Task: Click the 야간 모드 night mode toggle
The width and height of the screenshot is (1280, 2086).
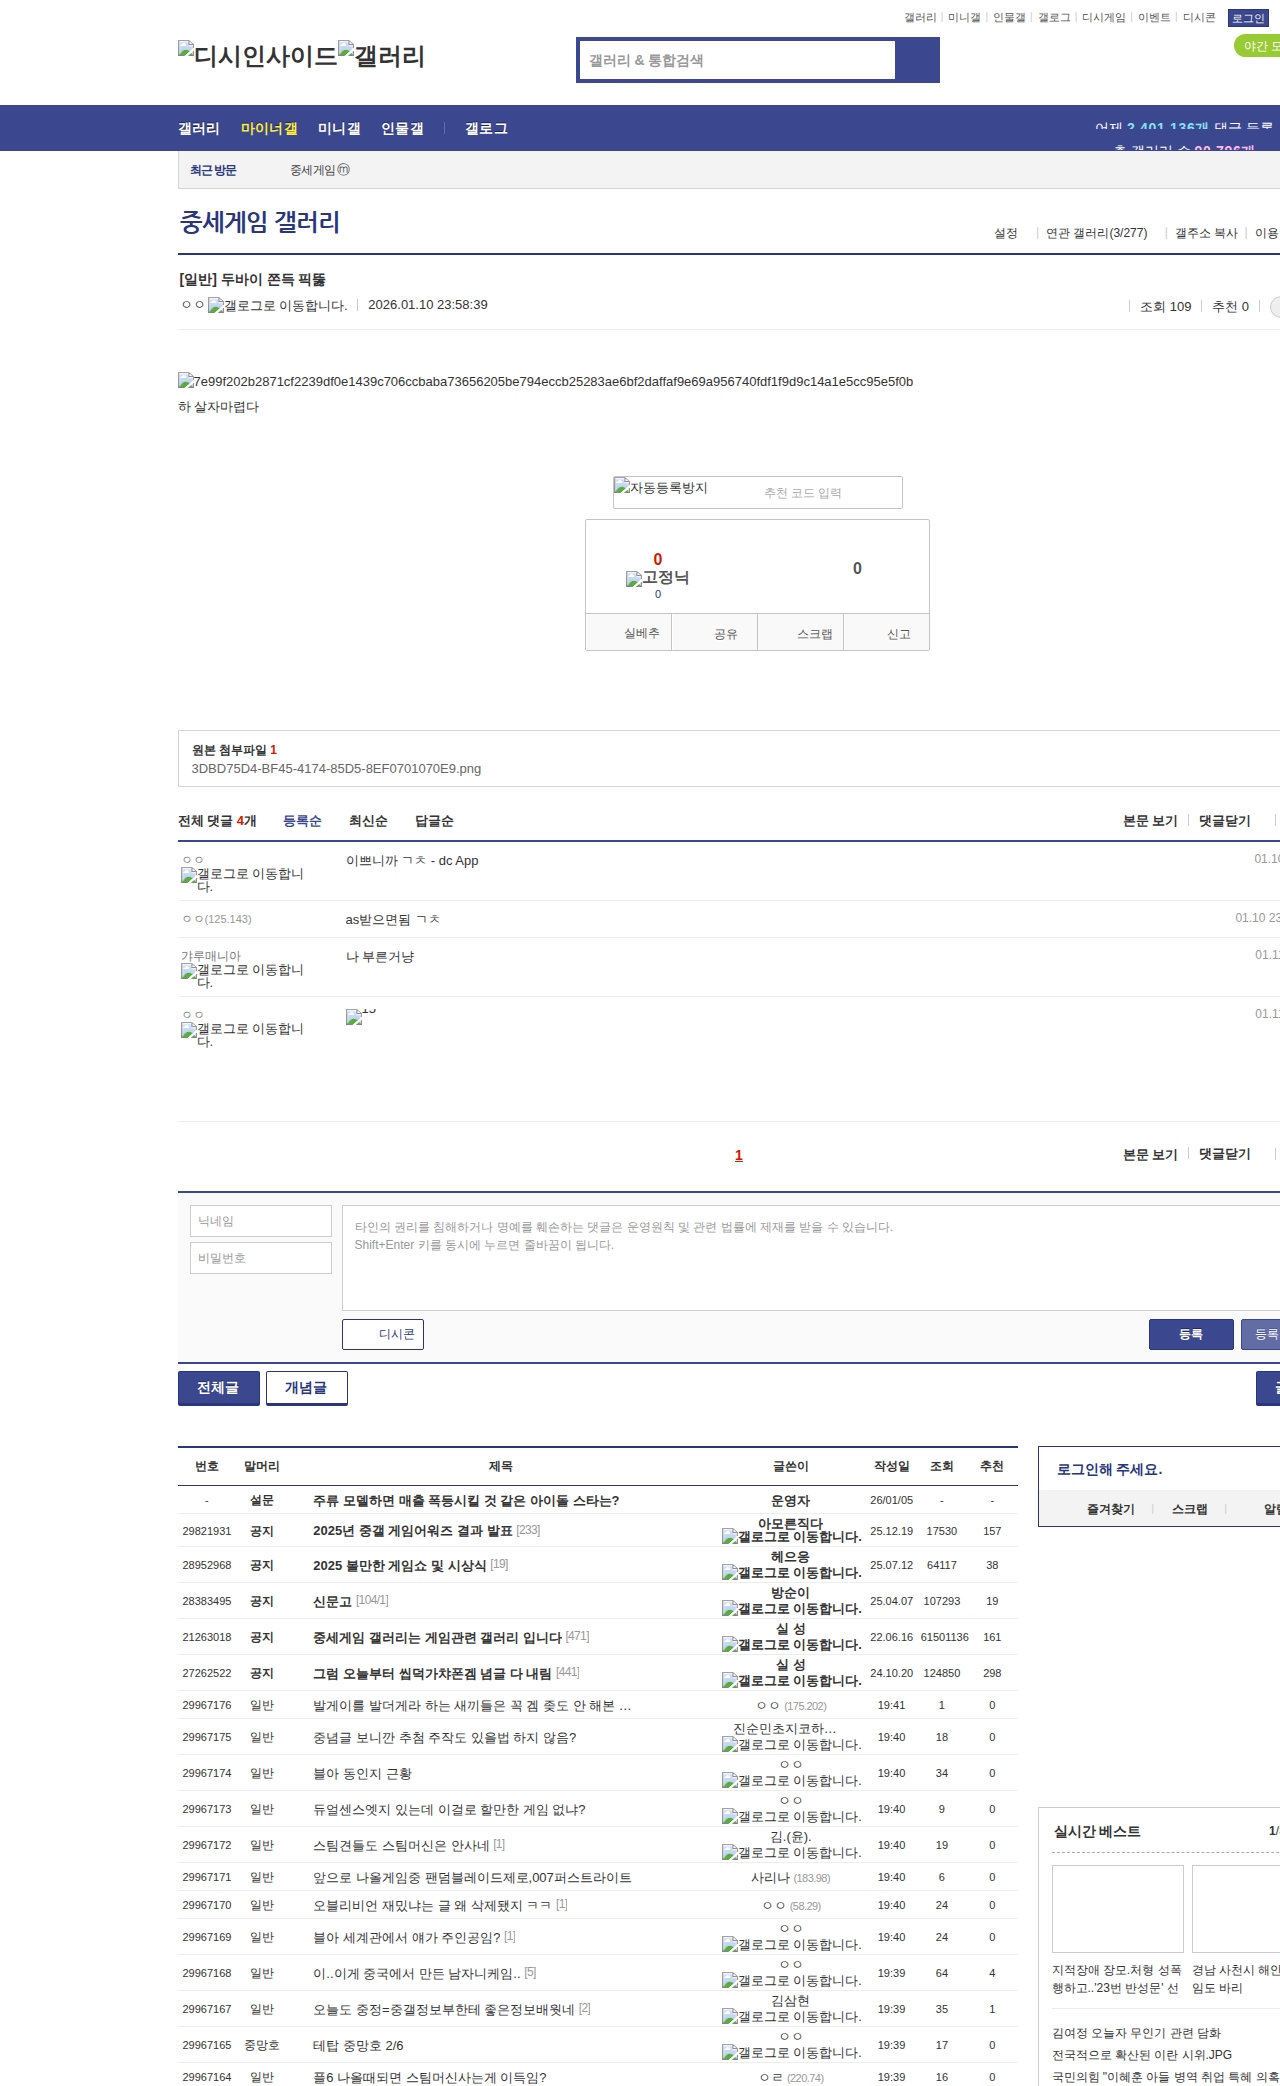Action: click(1258, 46)
